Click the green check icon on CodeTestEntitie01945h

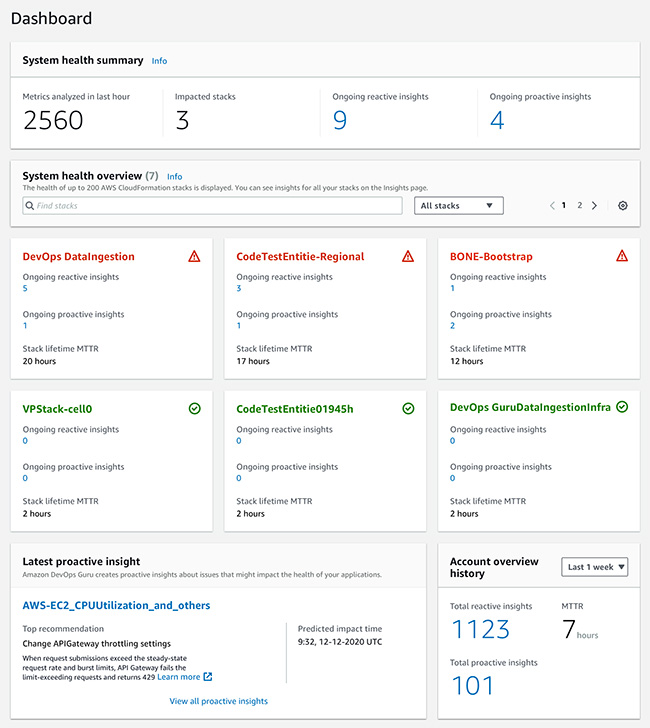pos(408,409)
